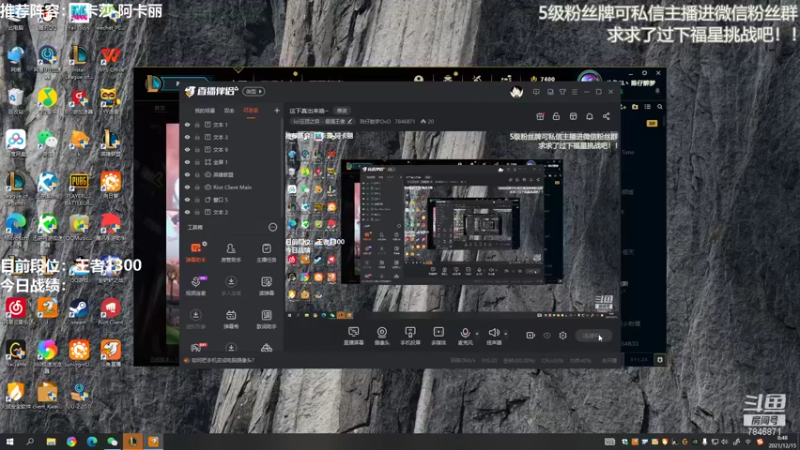Hide the 文本 3 layer
This screenshot has height=450, width=800.
pyautogui.click(x=187, y=137)
